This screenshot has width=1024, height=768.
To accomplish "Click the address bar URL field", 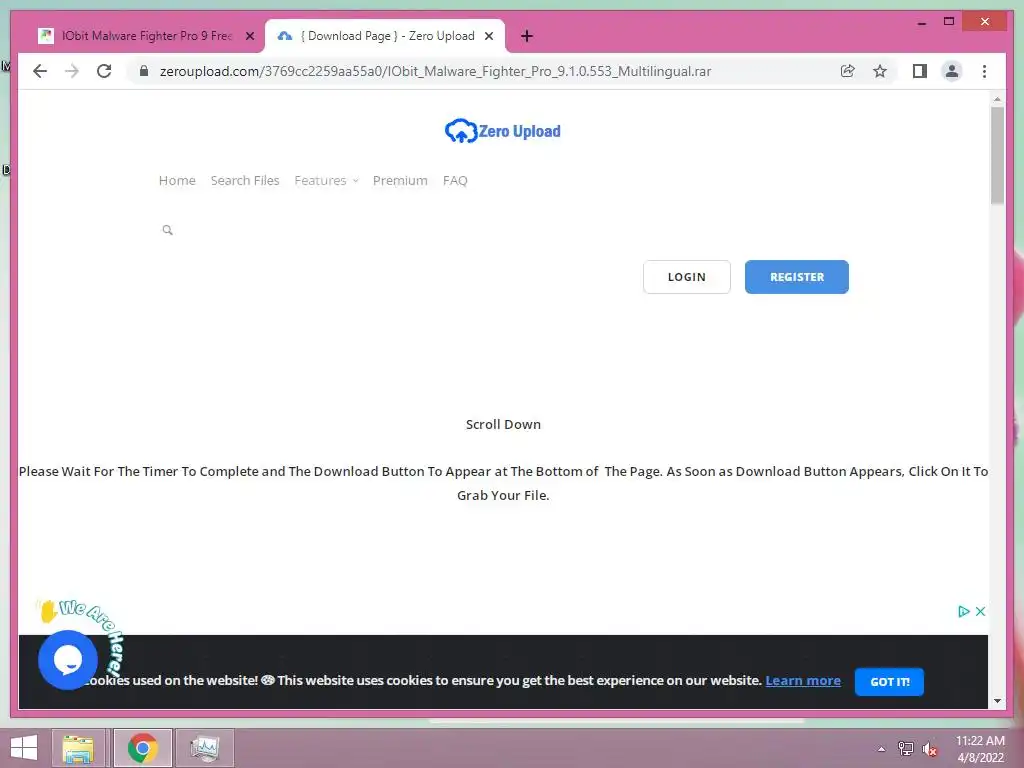I will coord(483,71).
